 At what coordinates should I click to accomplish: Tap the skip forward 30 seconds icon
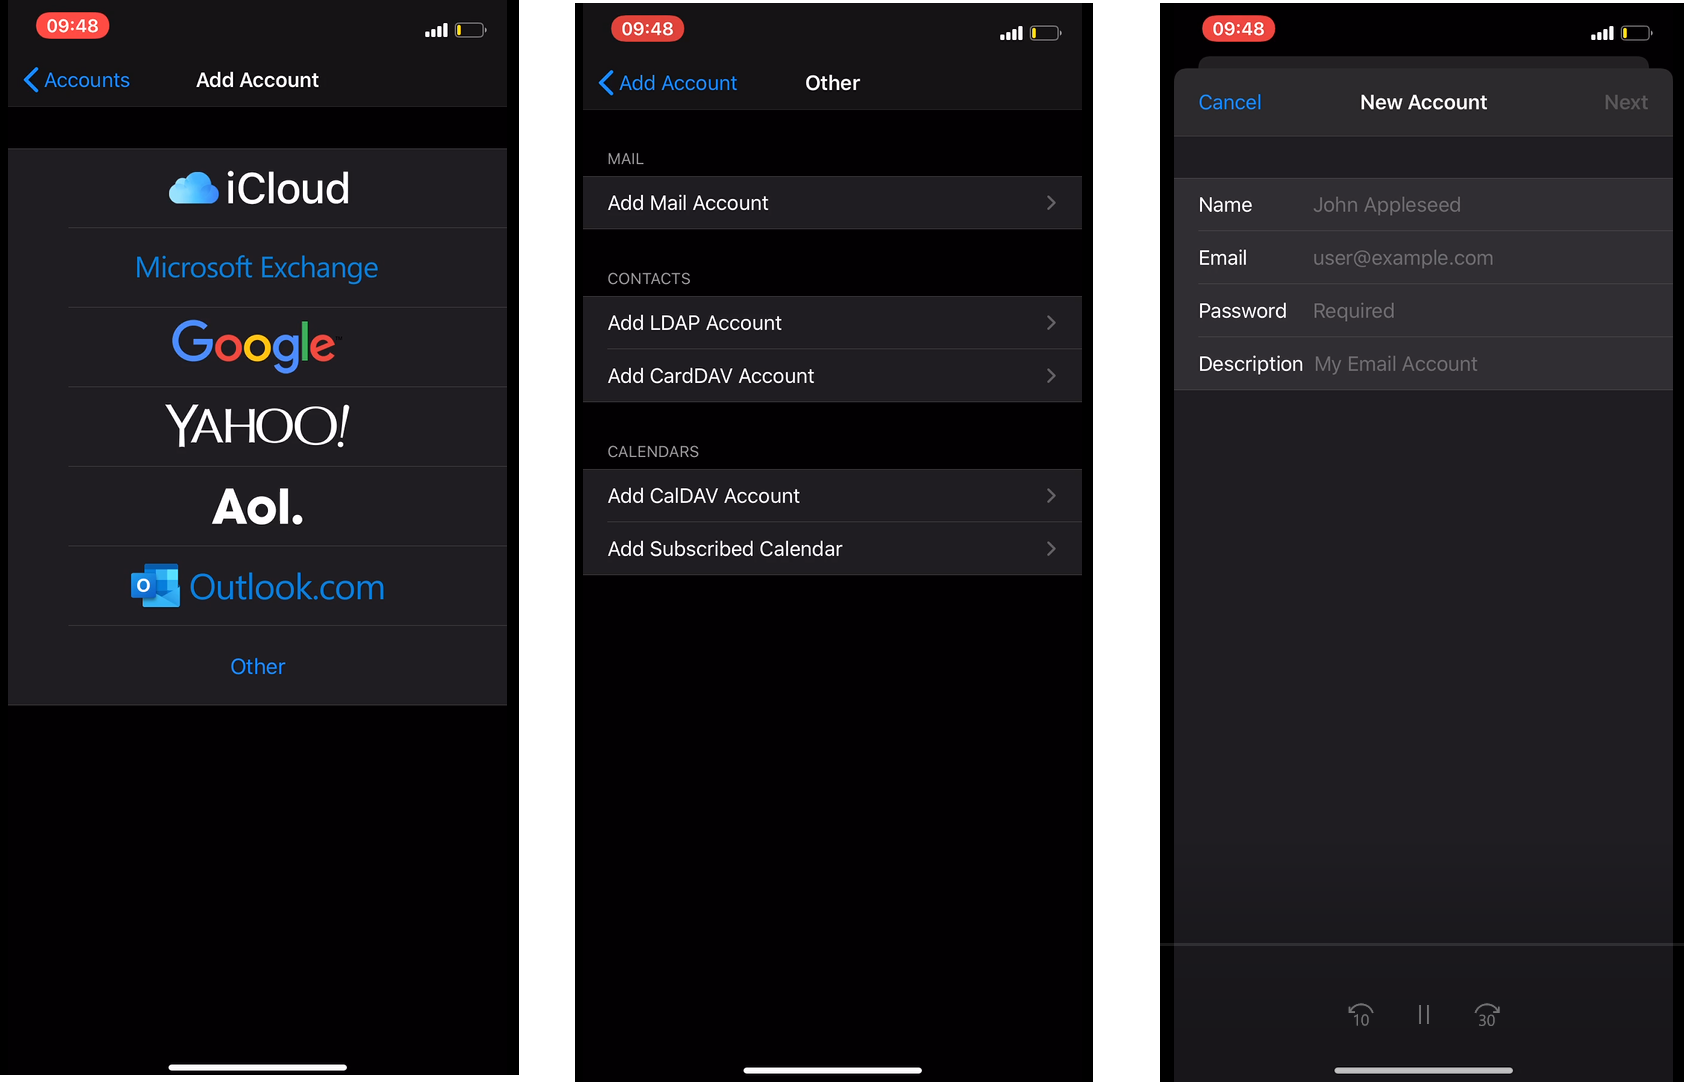(1487, 1015)
